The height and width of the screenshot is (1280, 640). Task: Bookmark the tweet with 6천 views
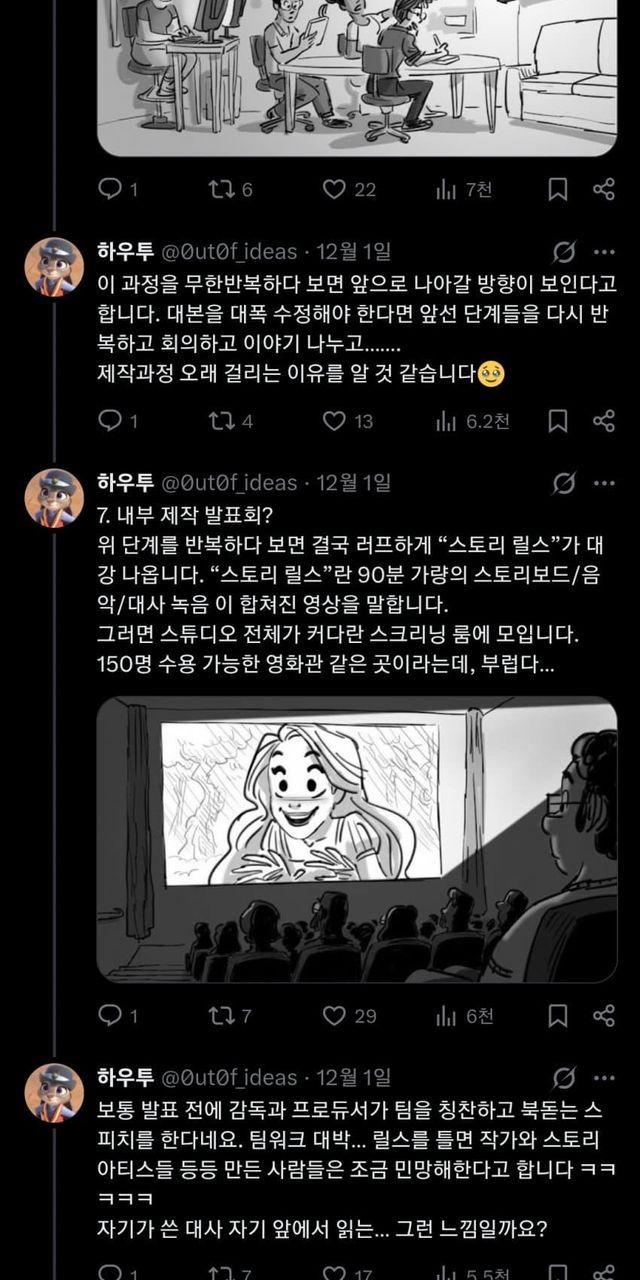559,1015
